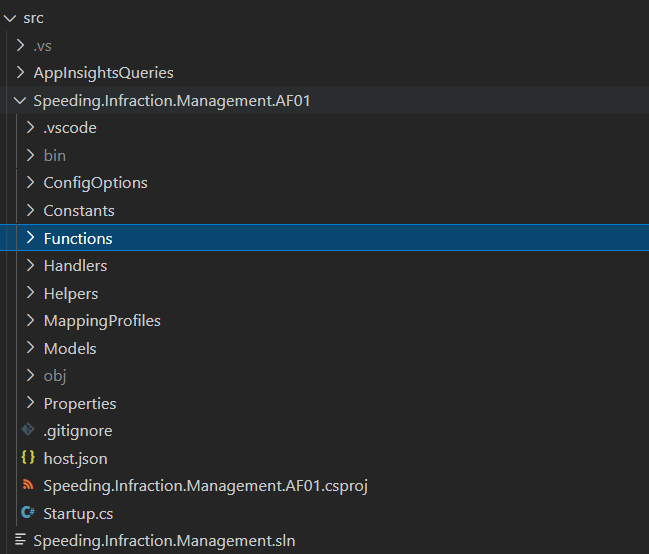The width and height of the screenshot is (649, 554).
Task: Collapse the src root folder chevron
Action: tap(11, 18)
